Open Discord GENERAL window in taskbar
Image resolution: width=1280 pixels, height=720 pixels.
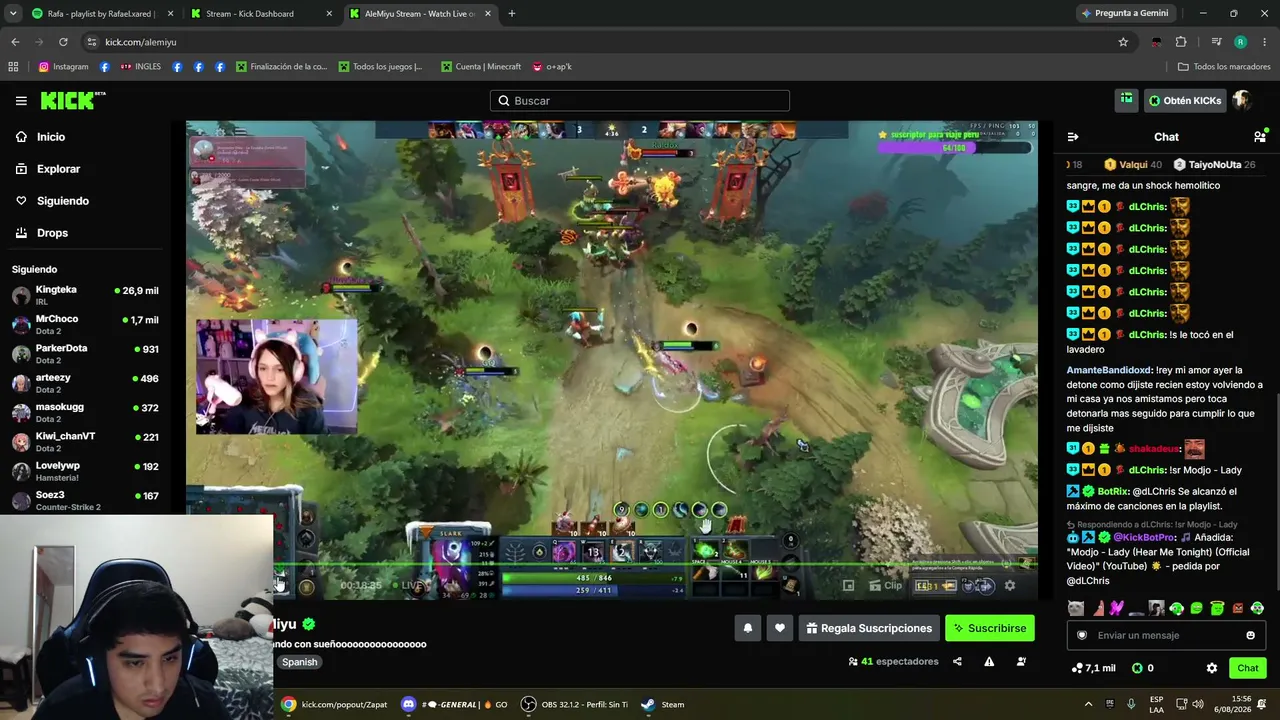(x=454, y=704)
